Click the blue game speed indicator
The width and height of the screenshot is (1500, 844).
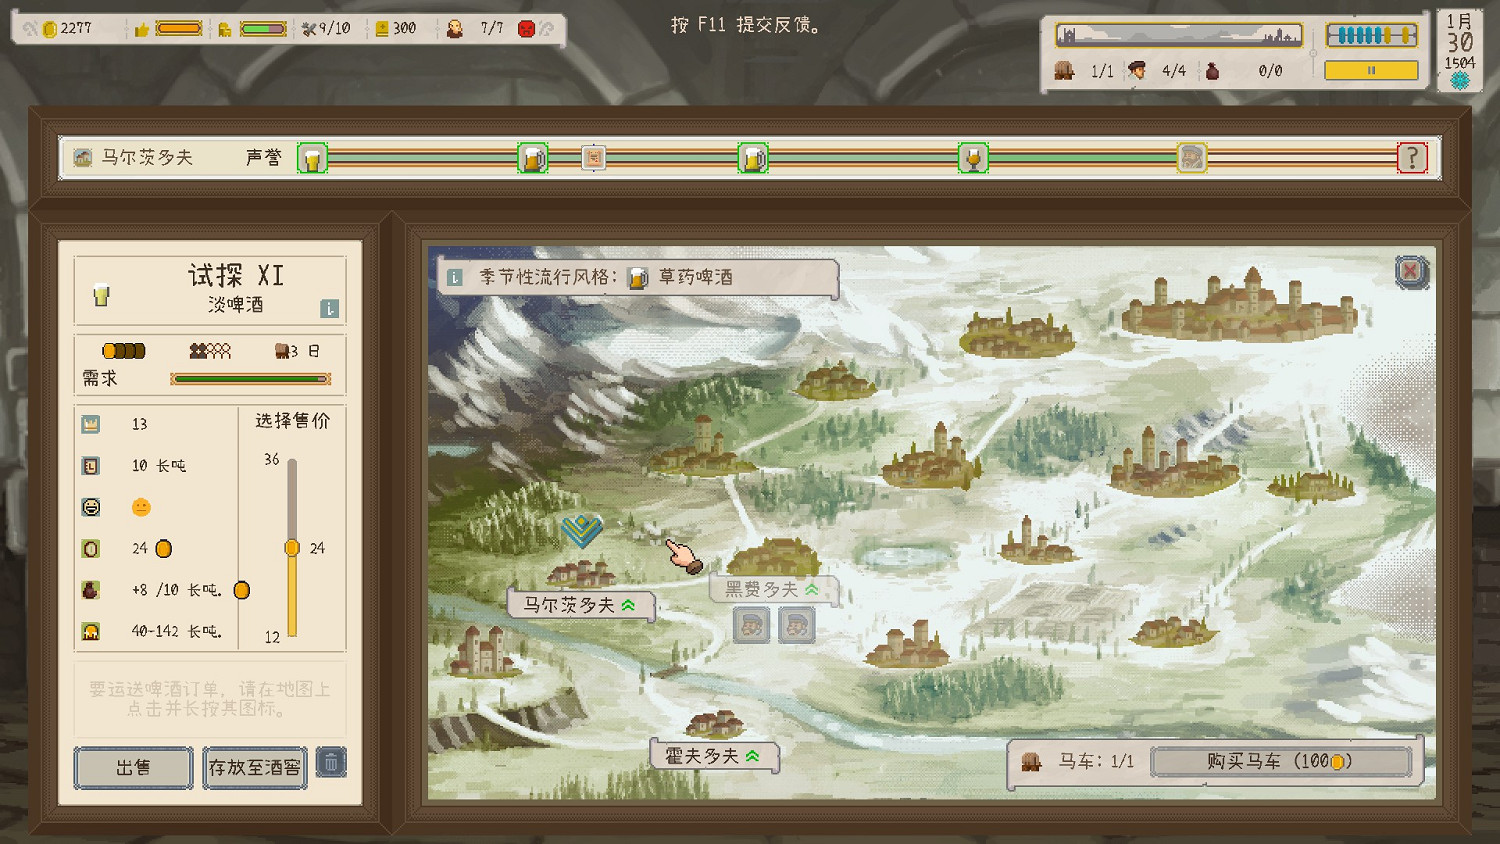click(x=1371, y=36)
